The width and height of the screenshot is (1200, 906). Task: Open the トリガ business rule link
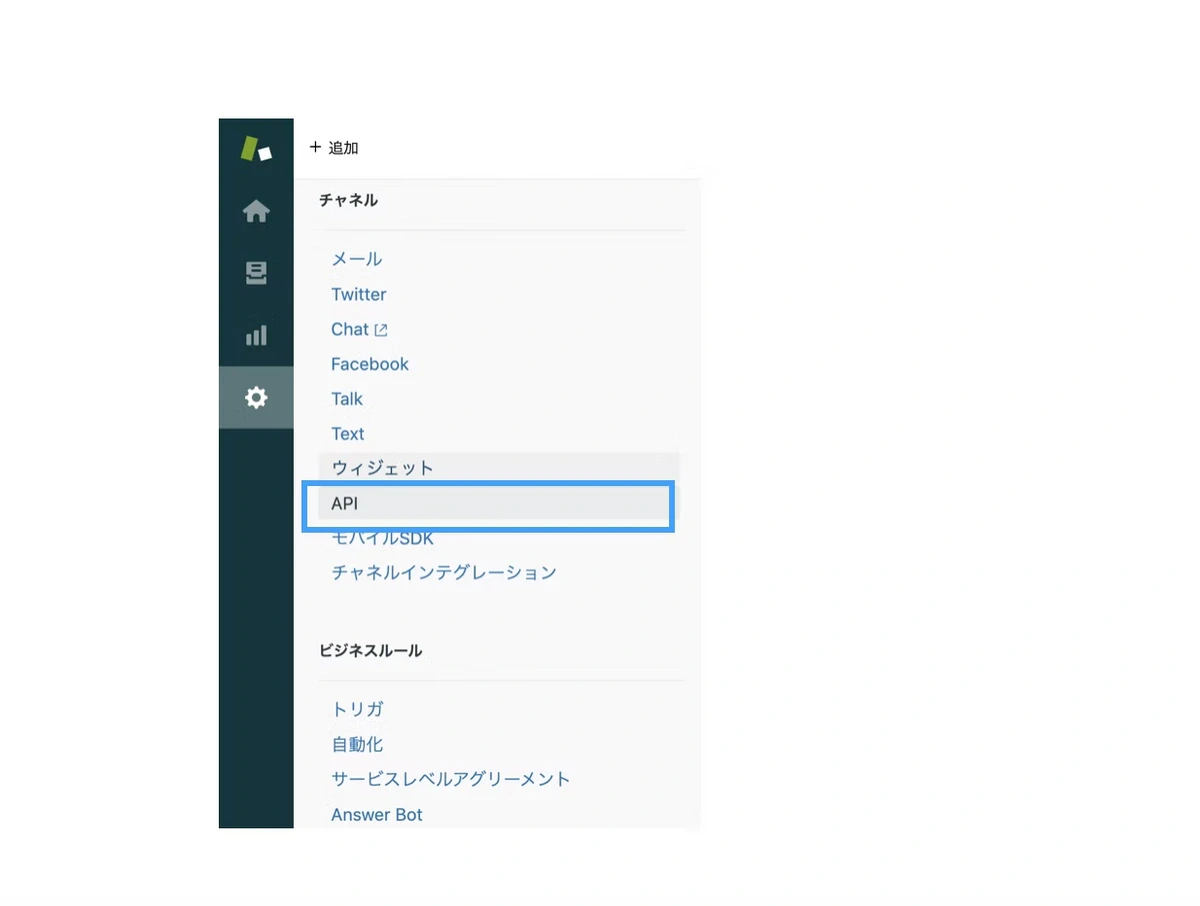[358, 710]
